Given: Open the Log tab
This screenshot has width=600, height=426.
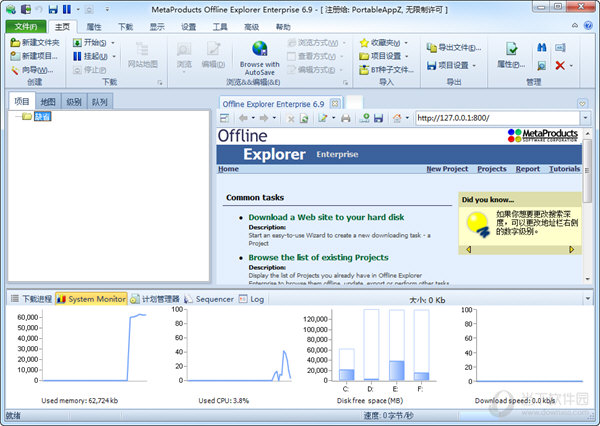Looking at the screenshot, I should 252,299.
